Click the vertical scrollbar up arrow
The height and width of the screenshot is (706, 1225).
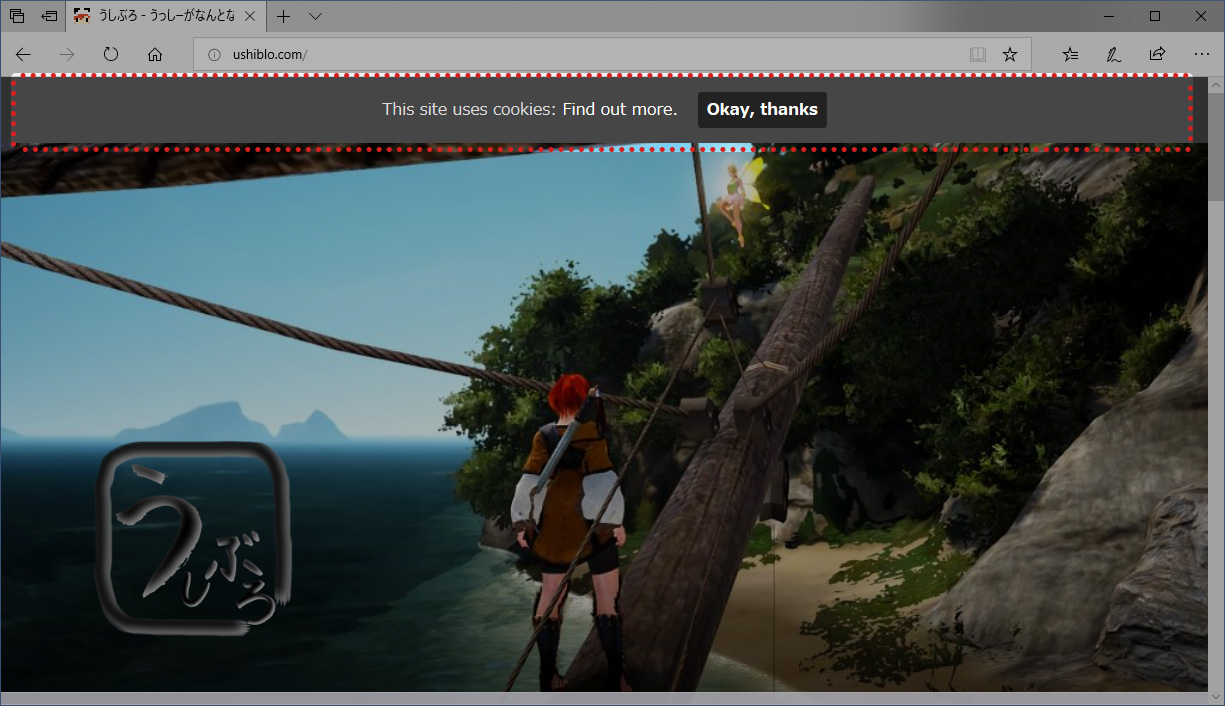coord(1216,84)
